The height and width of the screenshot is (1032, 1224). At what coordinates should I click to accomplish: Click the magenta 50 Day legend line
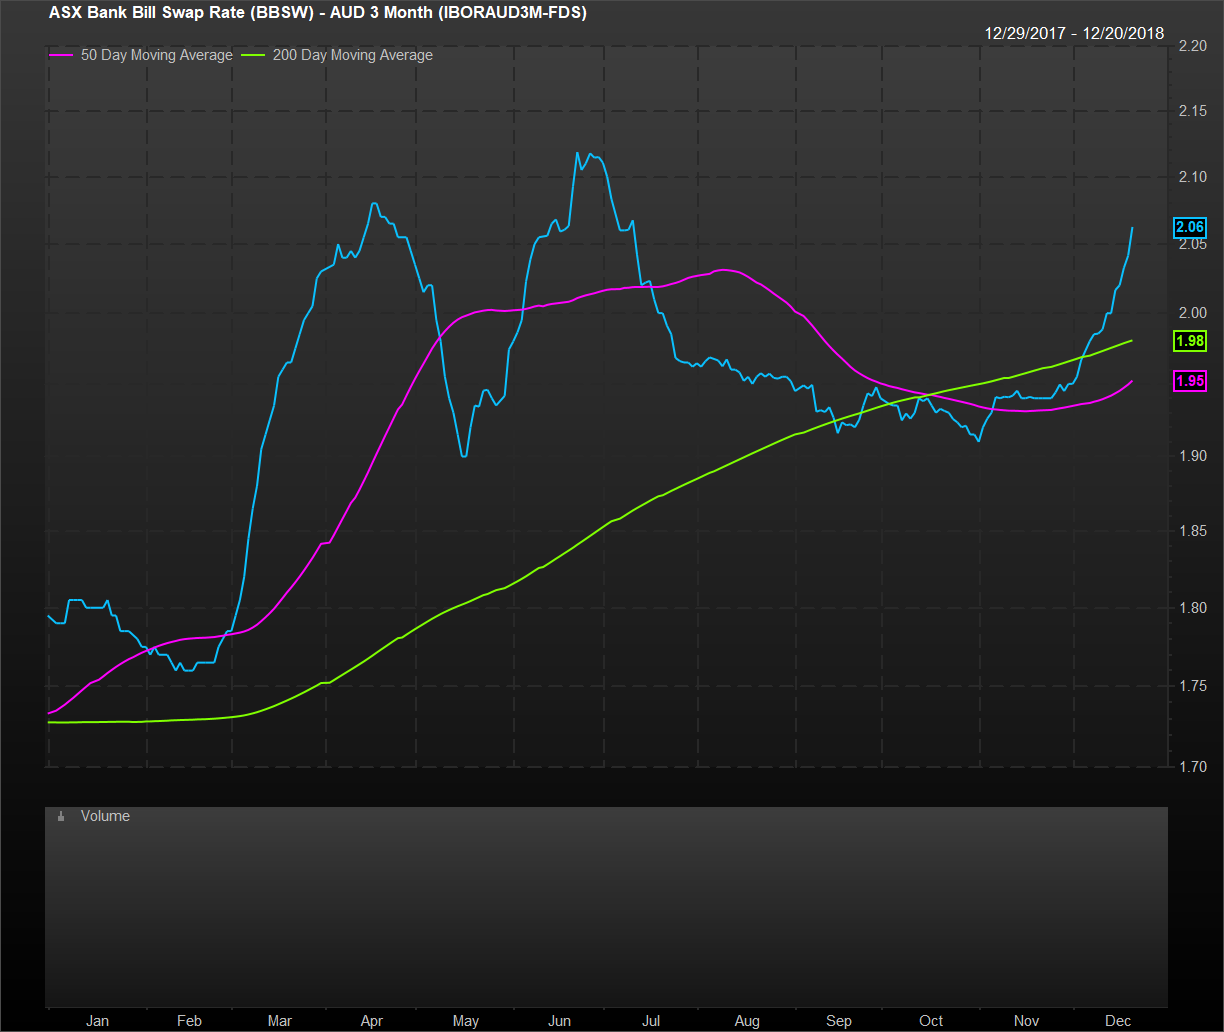point(60,56)
